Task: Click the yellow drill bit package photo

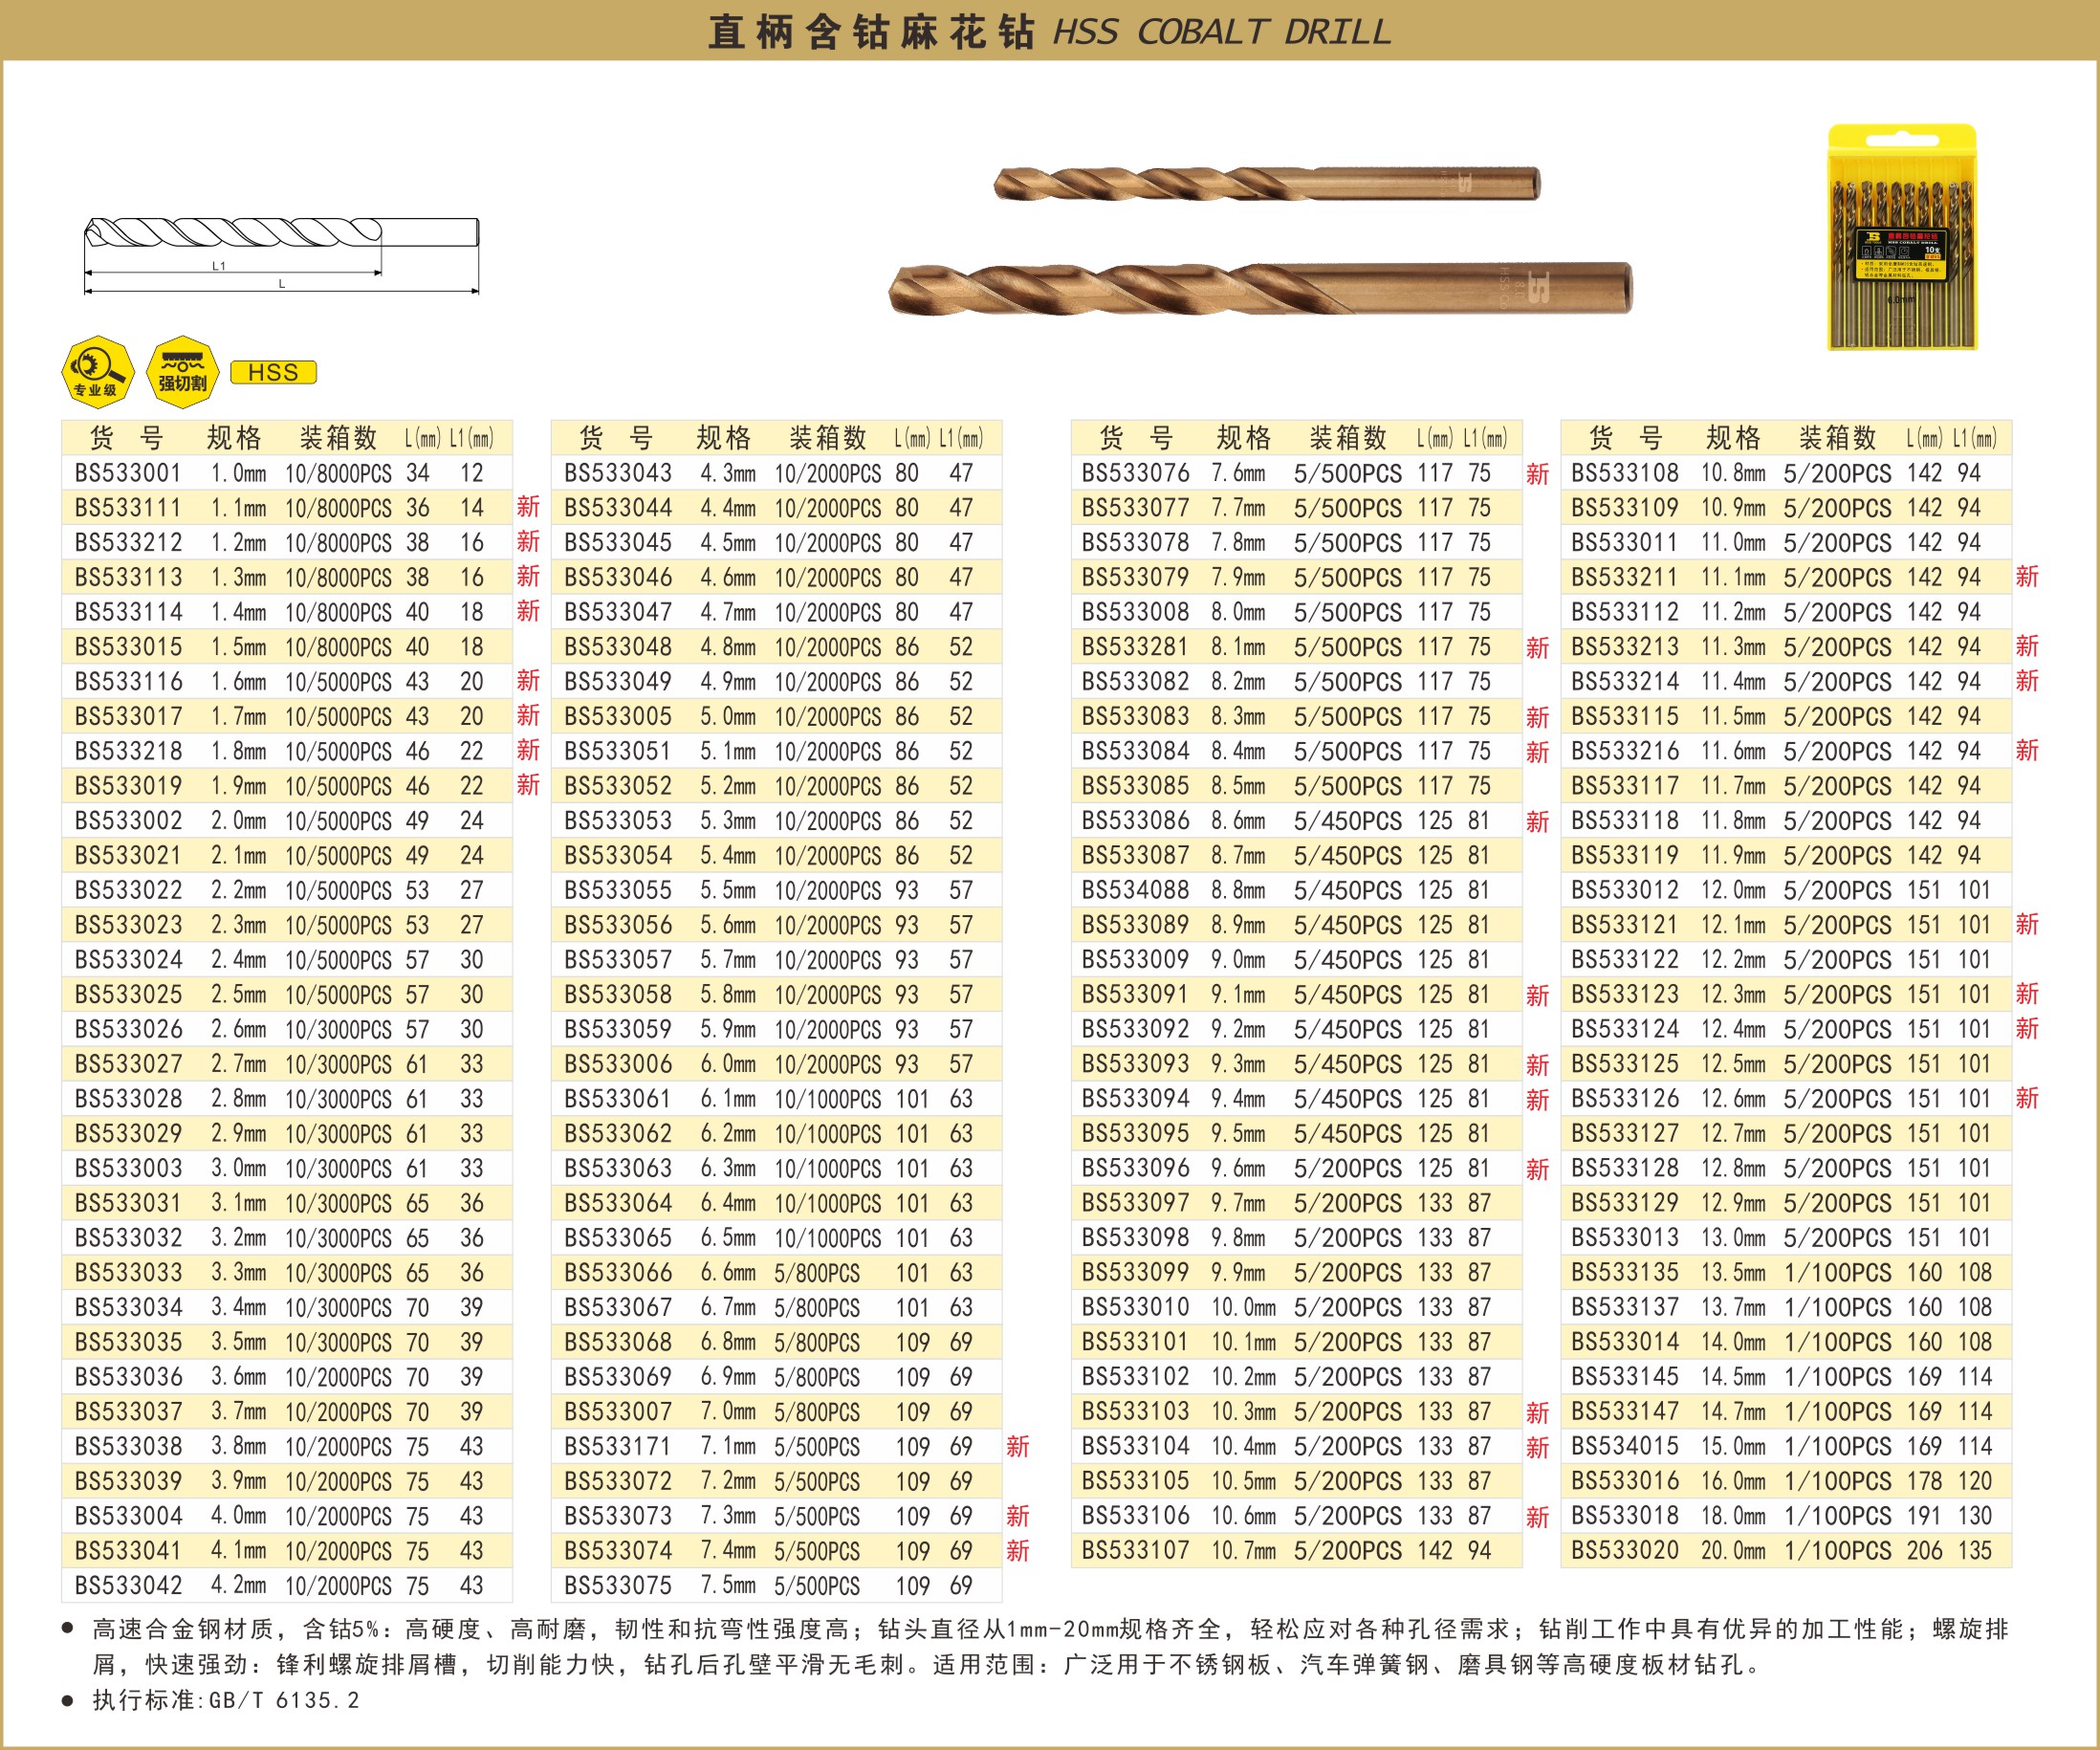Action: point(1902,238)
